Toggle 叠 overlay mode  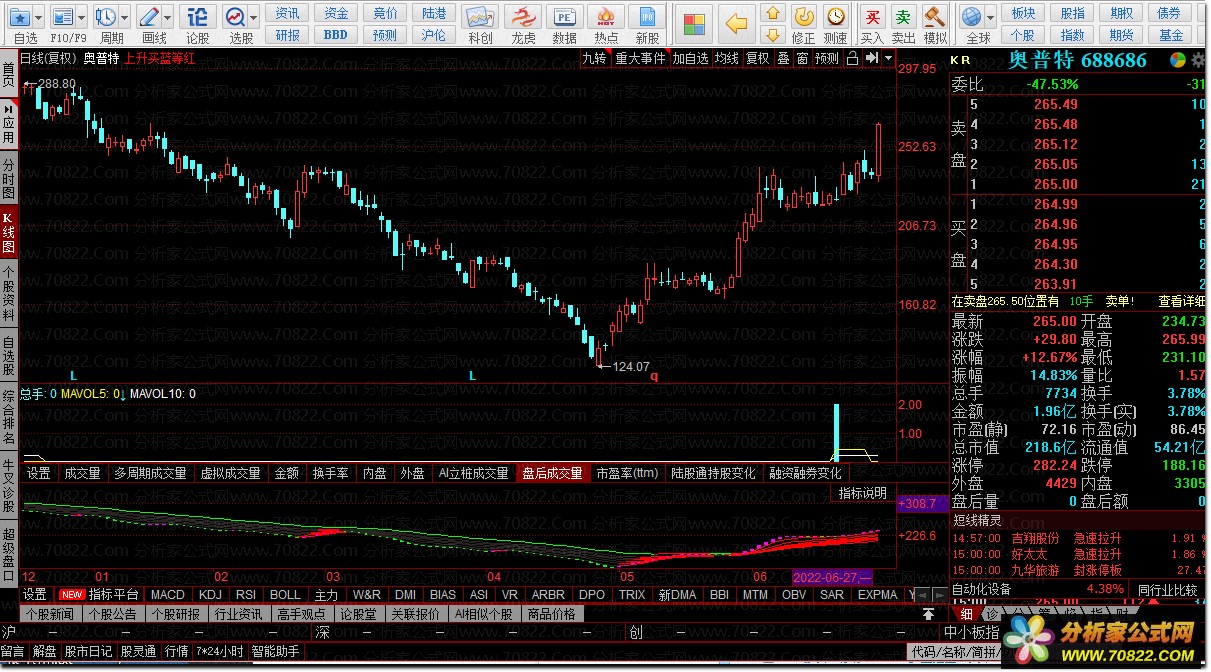(783, 58)
